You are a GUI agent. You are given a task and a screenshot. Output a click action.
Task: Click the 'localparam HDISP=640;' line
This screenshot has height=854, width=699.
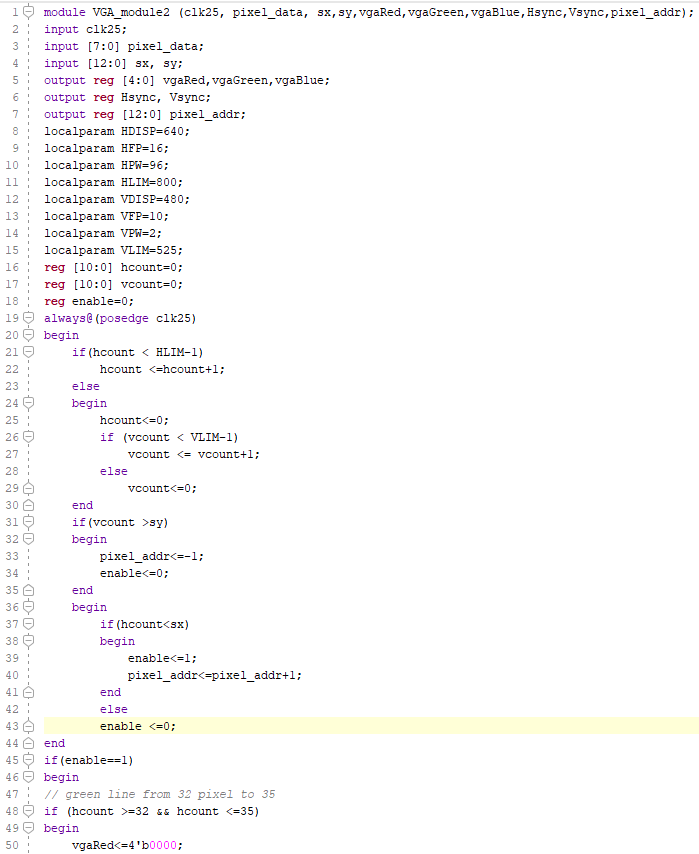point(117,131)
